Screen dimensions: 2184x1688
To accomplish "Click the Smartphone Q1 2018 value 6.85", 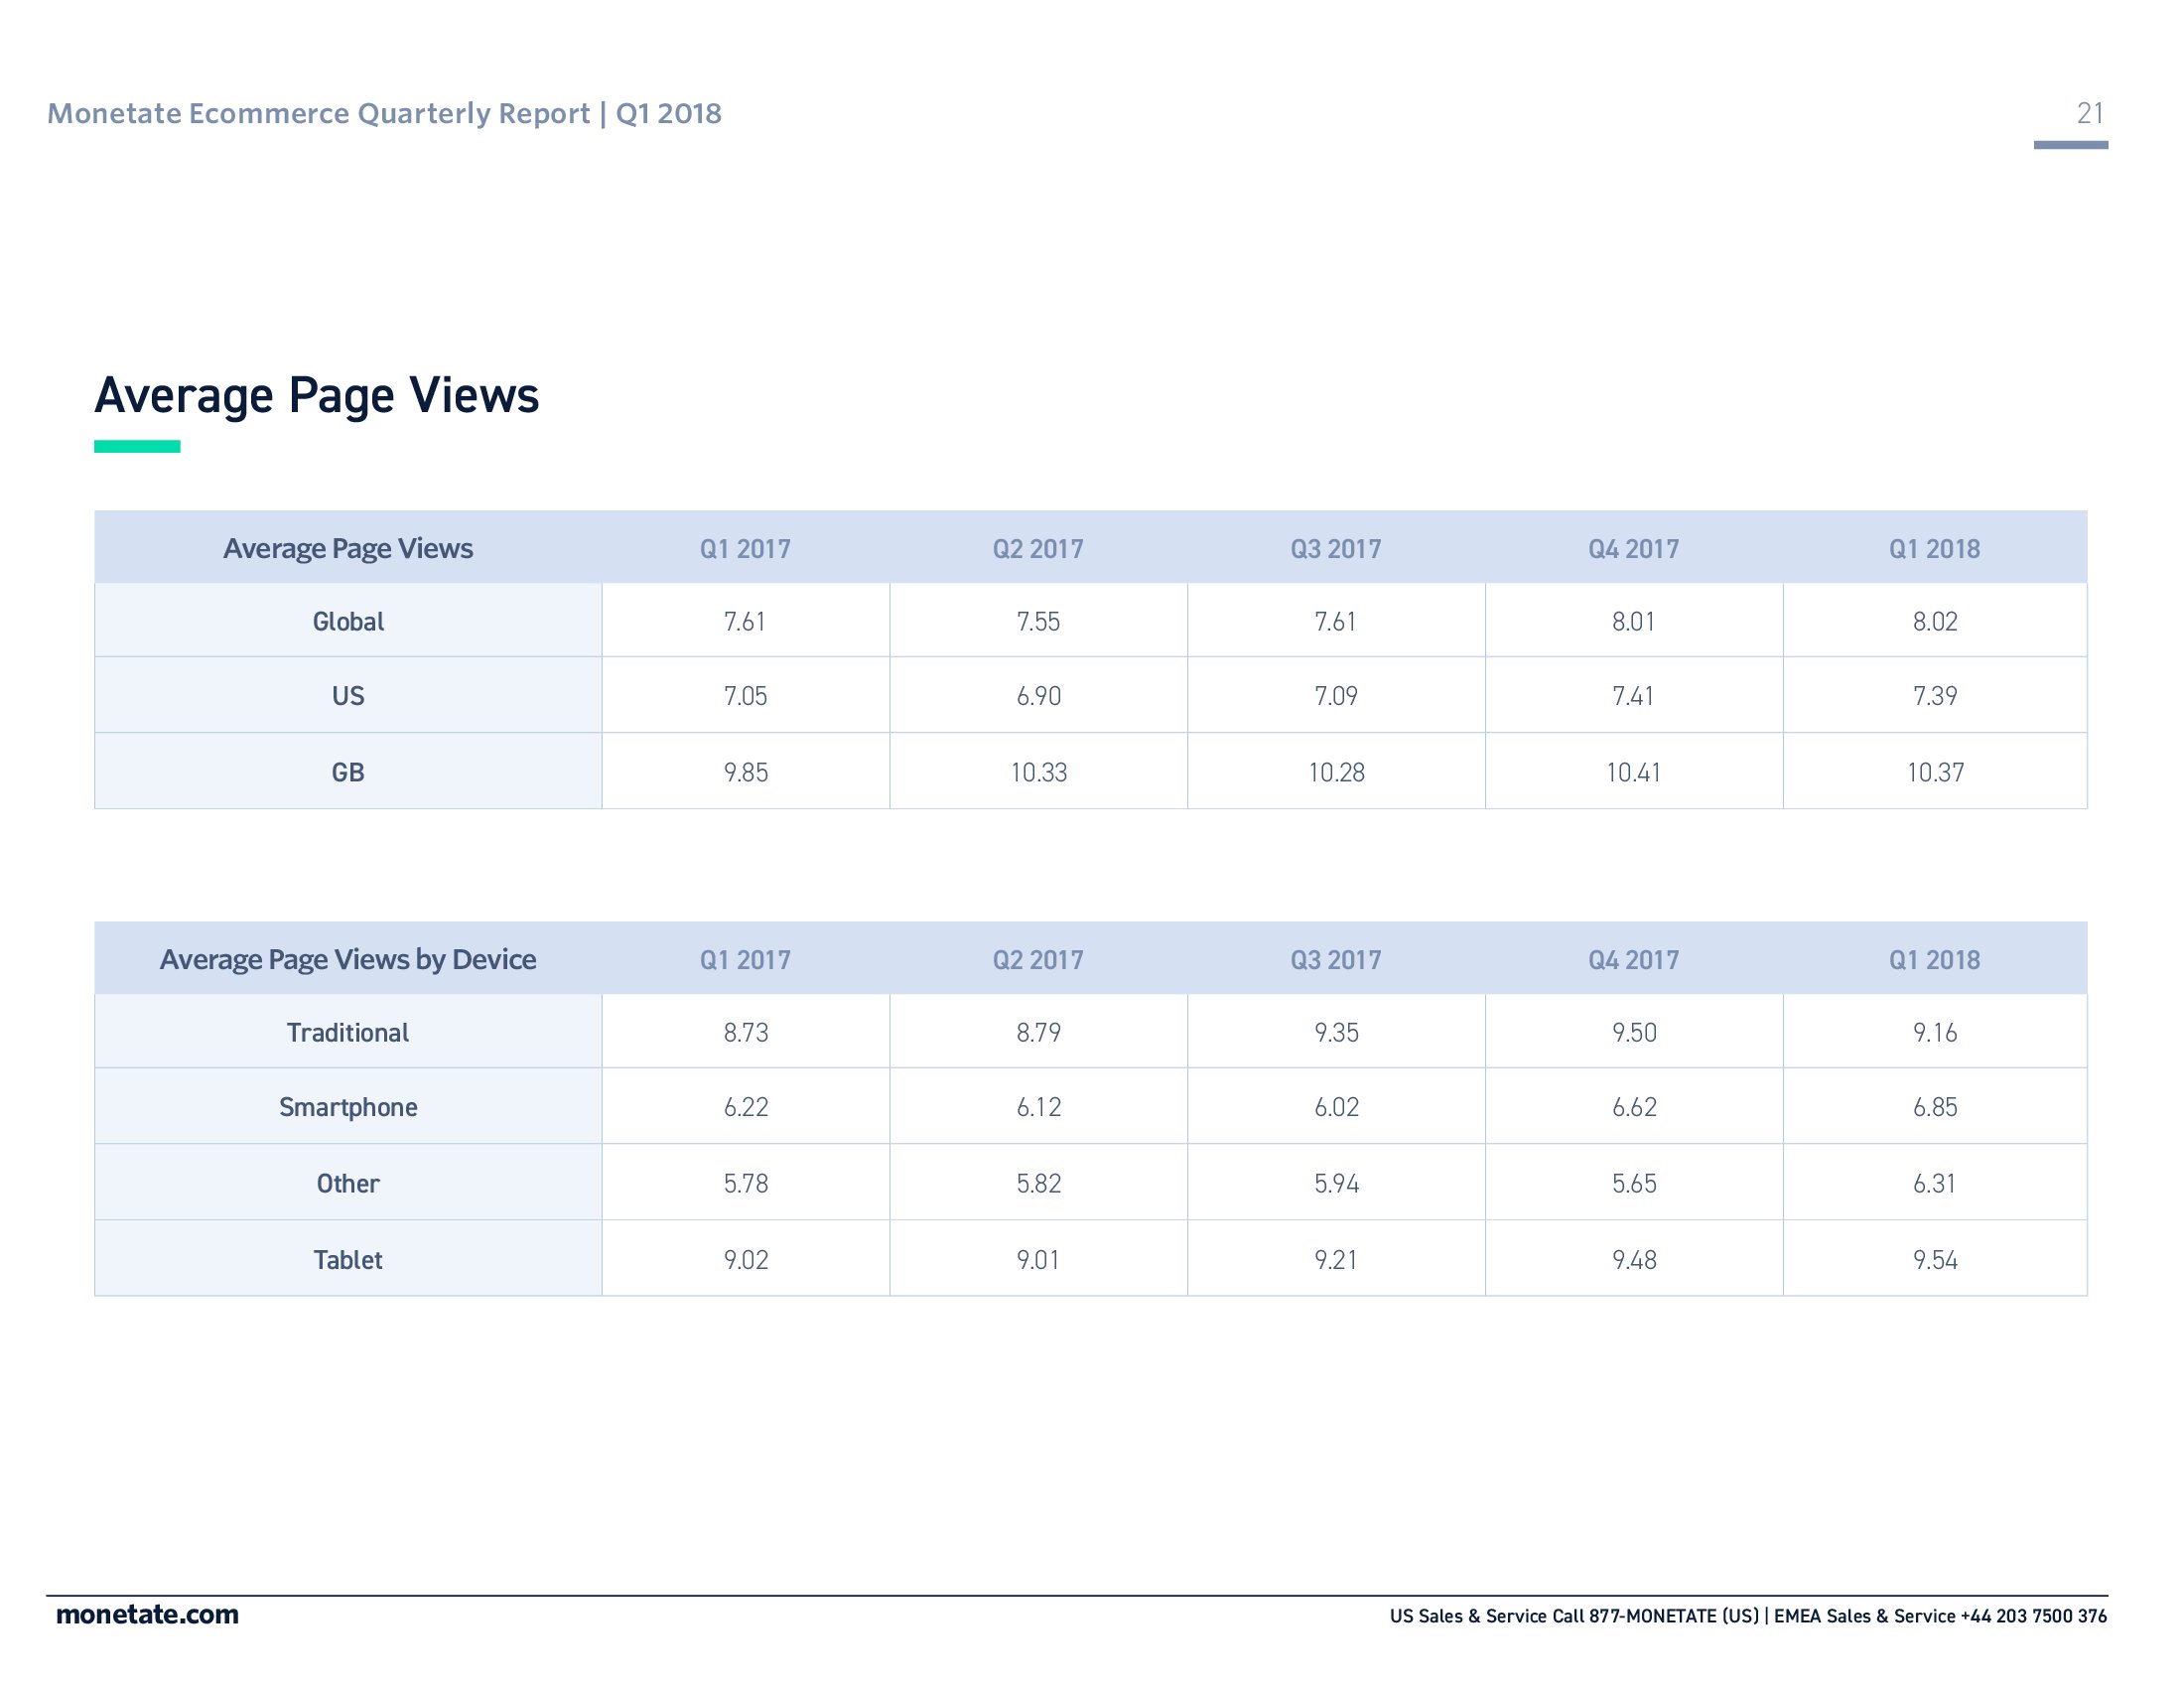I will point(1934,1107).
